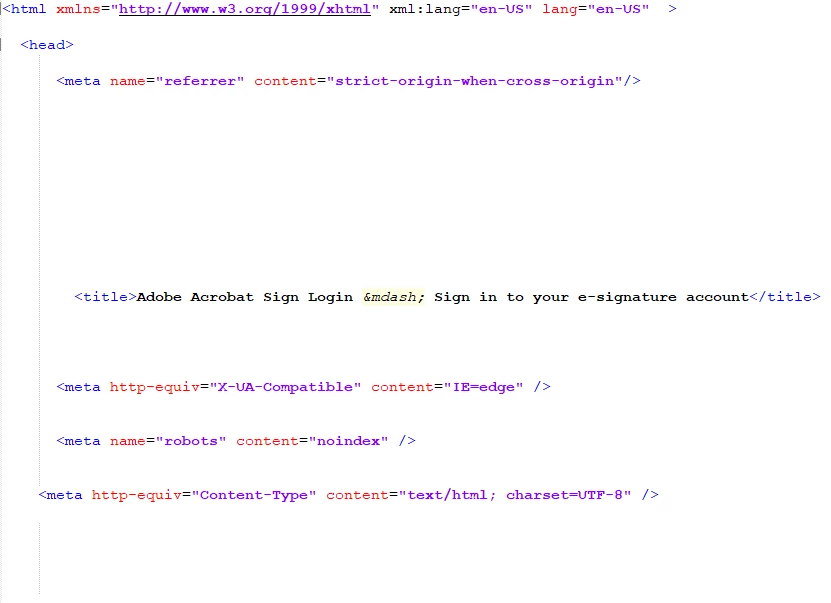Click the "noindex" content value
Screen dimensions: 831x603
click(x=349, y=441)
